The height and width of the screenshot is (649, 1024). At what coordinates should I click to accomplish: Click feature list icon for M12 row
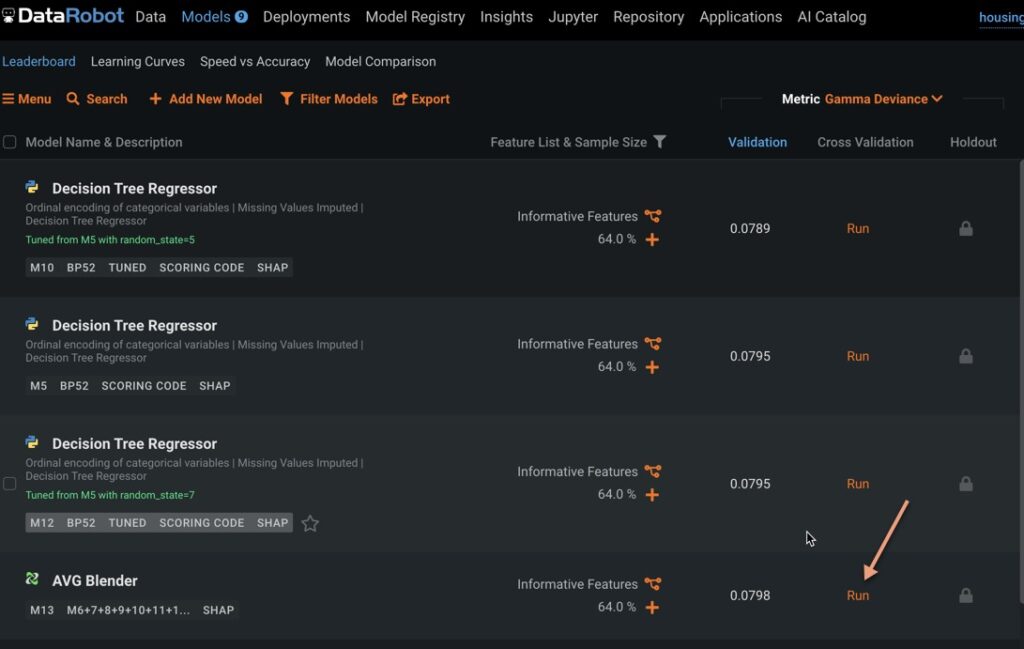point(652,471)
